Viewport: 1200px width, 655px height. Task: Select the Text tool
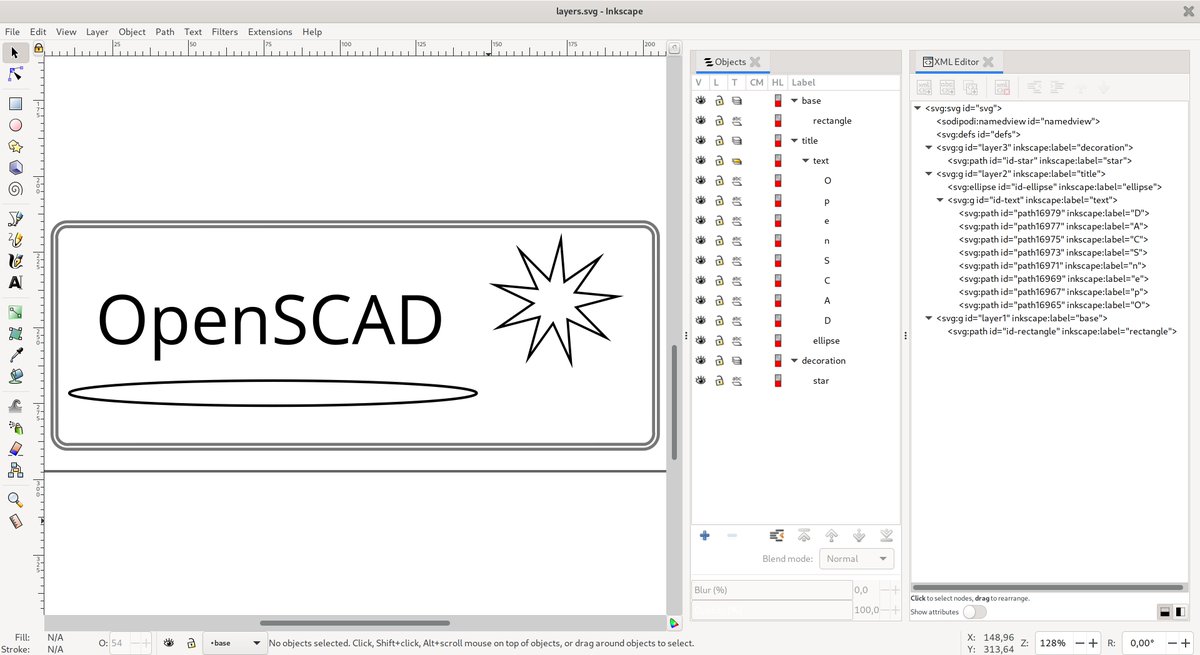[x=15, y=283]
